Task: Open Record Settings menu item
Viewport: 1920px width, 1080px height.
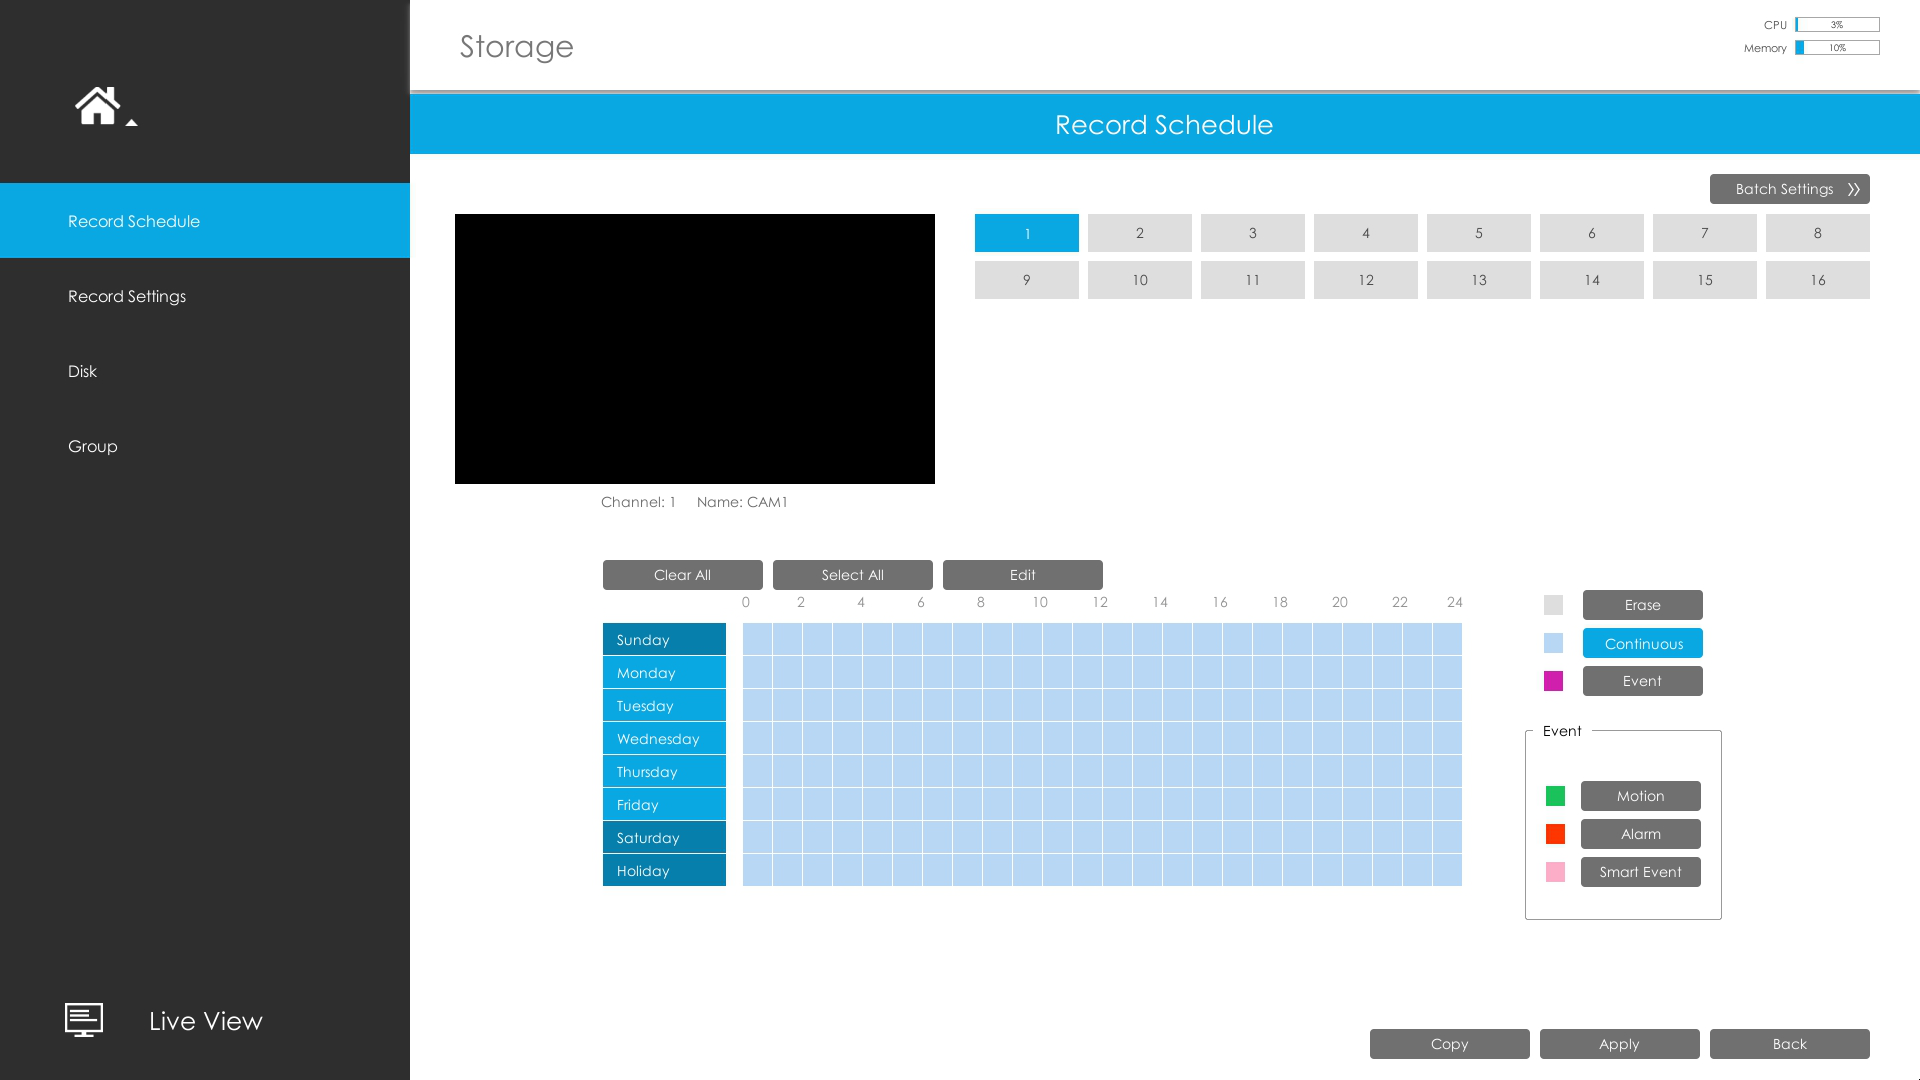Action: [x=204, y=295]
